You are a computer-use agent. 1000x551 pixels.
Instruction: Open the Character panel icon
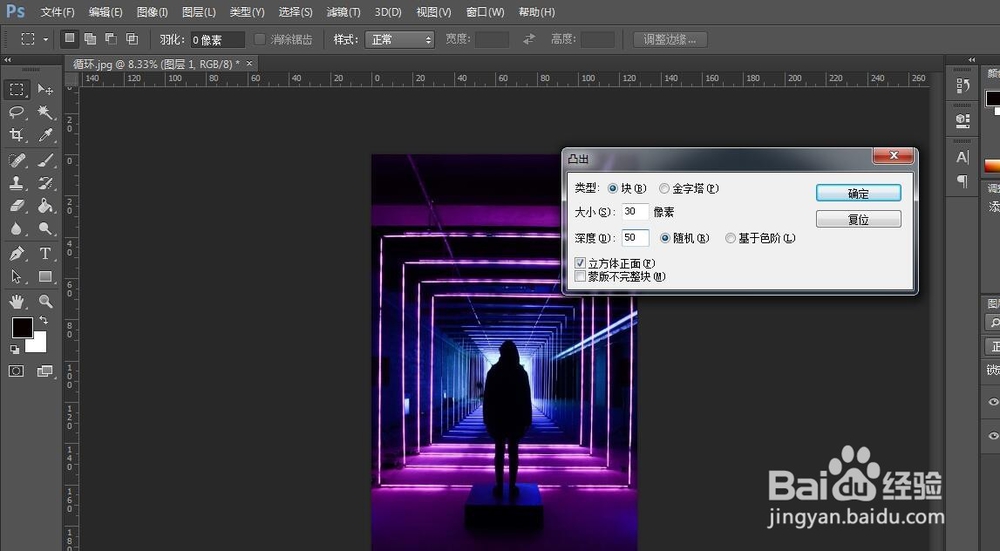click(x=962, y=156)
